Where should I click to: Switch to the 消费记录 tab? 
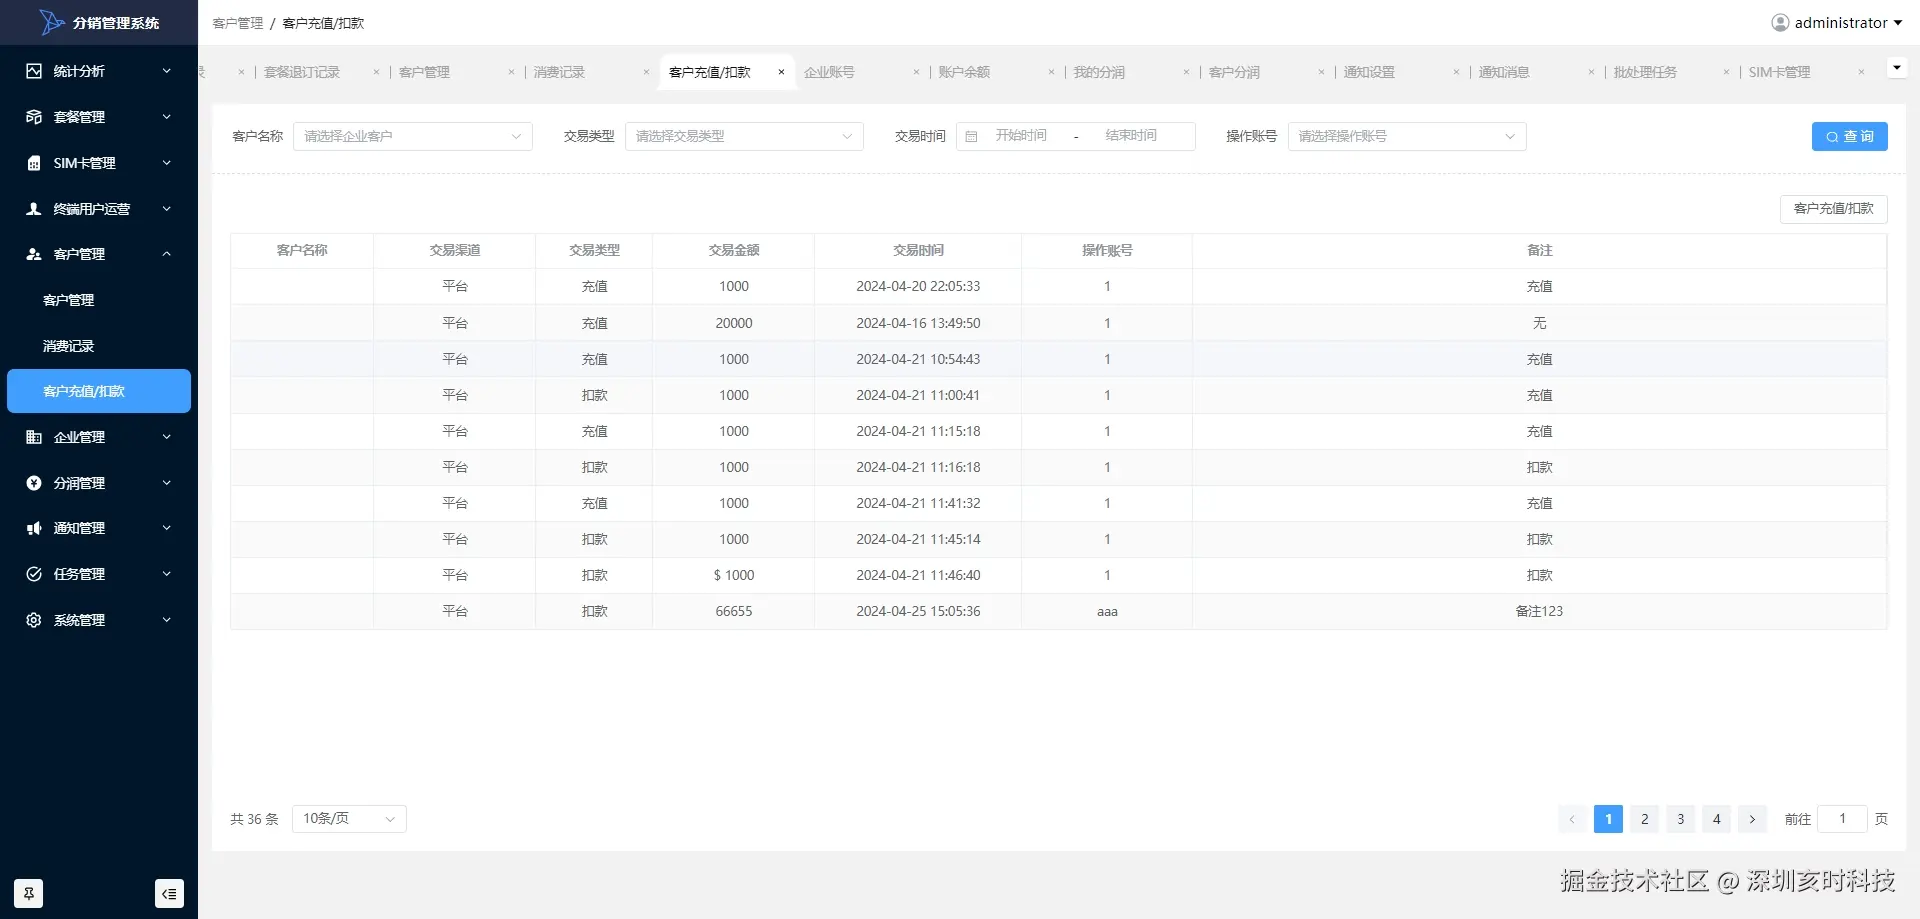(559, 72)
